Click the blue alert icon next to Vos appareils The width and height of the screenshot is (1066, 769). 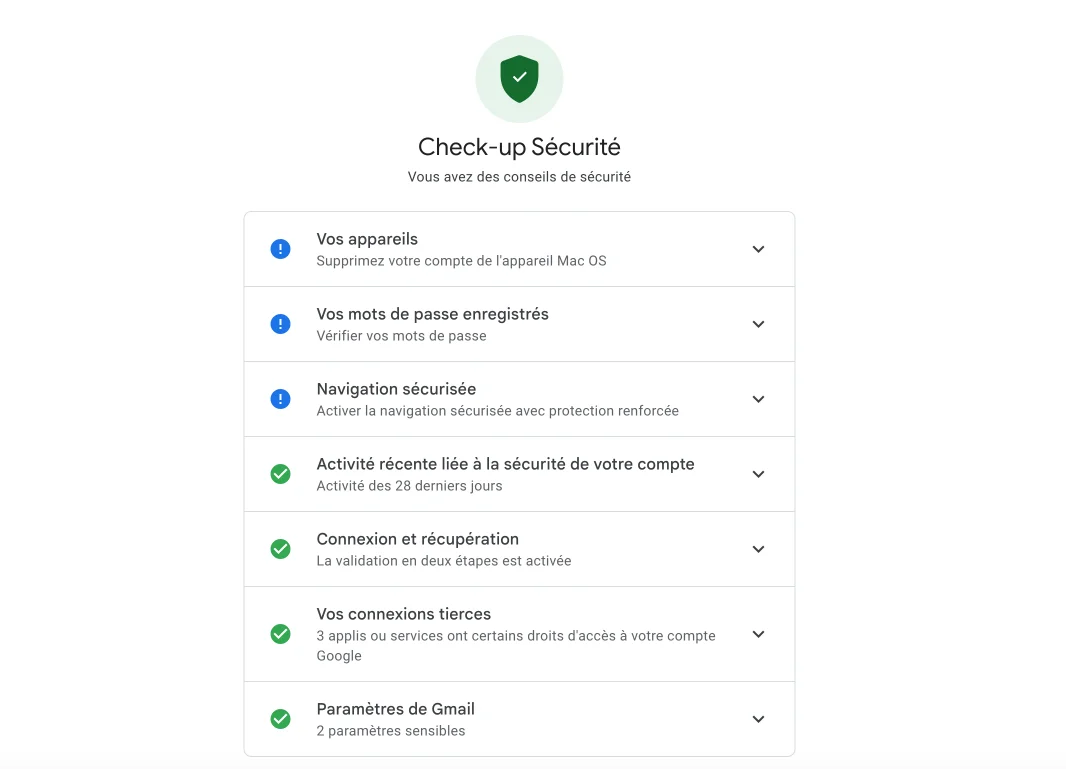[280, 248]
